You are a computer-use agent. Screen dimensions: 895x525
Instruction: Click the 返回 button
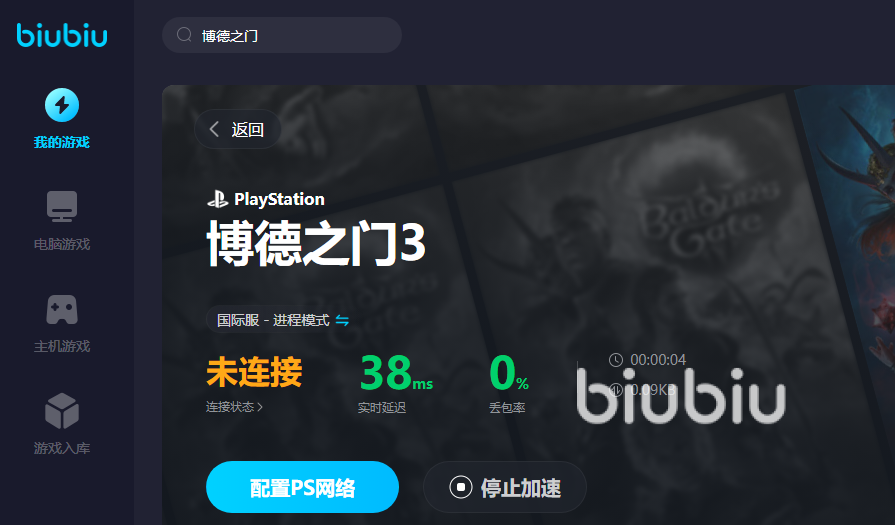point(237,129)
